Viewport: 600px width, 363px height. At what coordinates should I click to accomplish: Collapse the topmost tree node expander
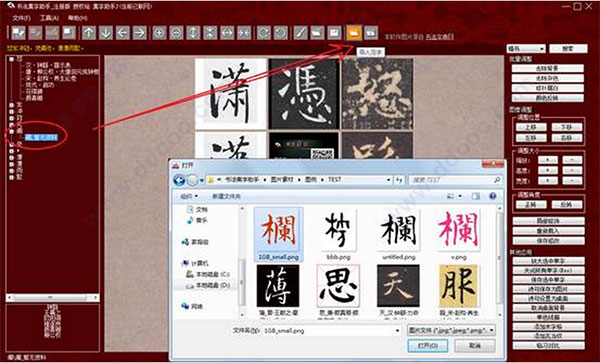coord(12,59)
